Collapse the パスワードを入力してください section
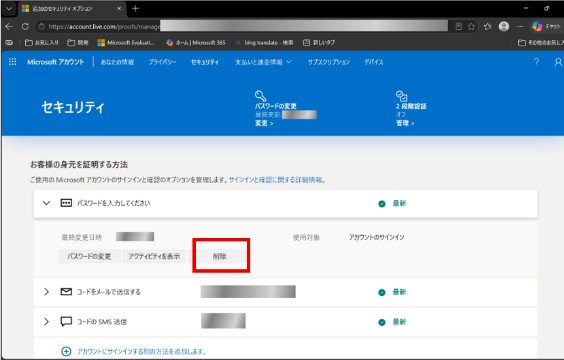Viewport: 564px width, 360px height. tap(46, 203)
